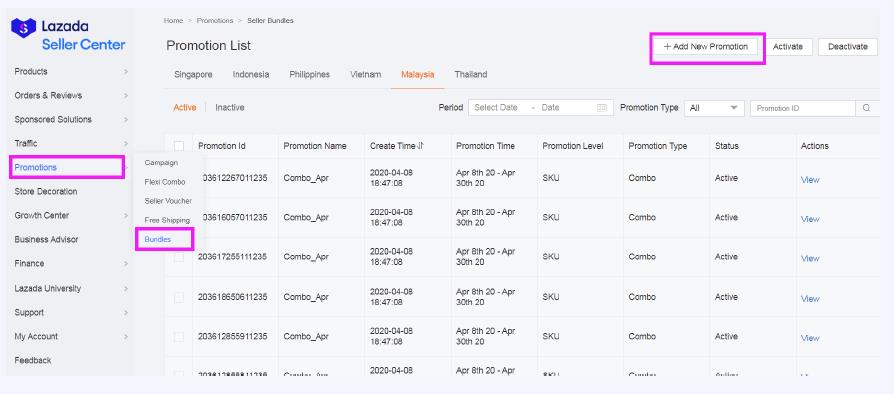Check the box for promotion 203617255111235

click(179, 257)
